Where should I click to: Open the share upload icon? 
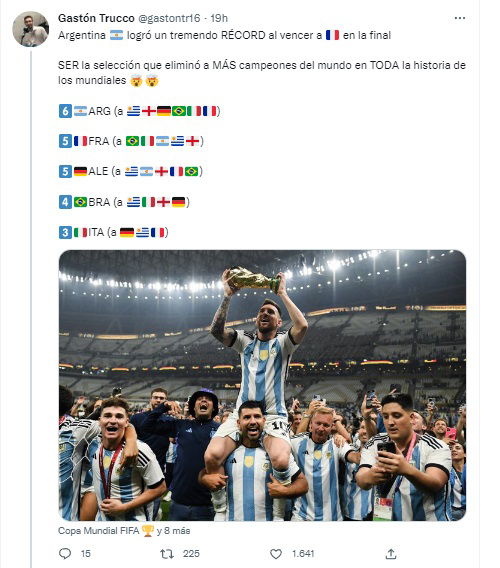click(x=391, y=554)
